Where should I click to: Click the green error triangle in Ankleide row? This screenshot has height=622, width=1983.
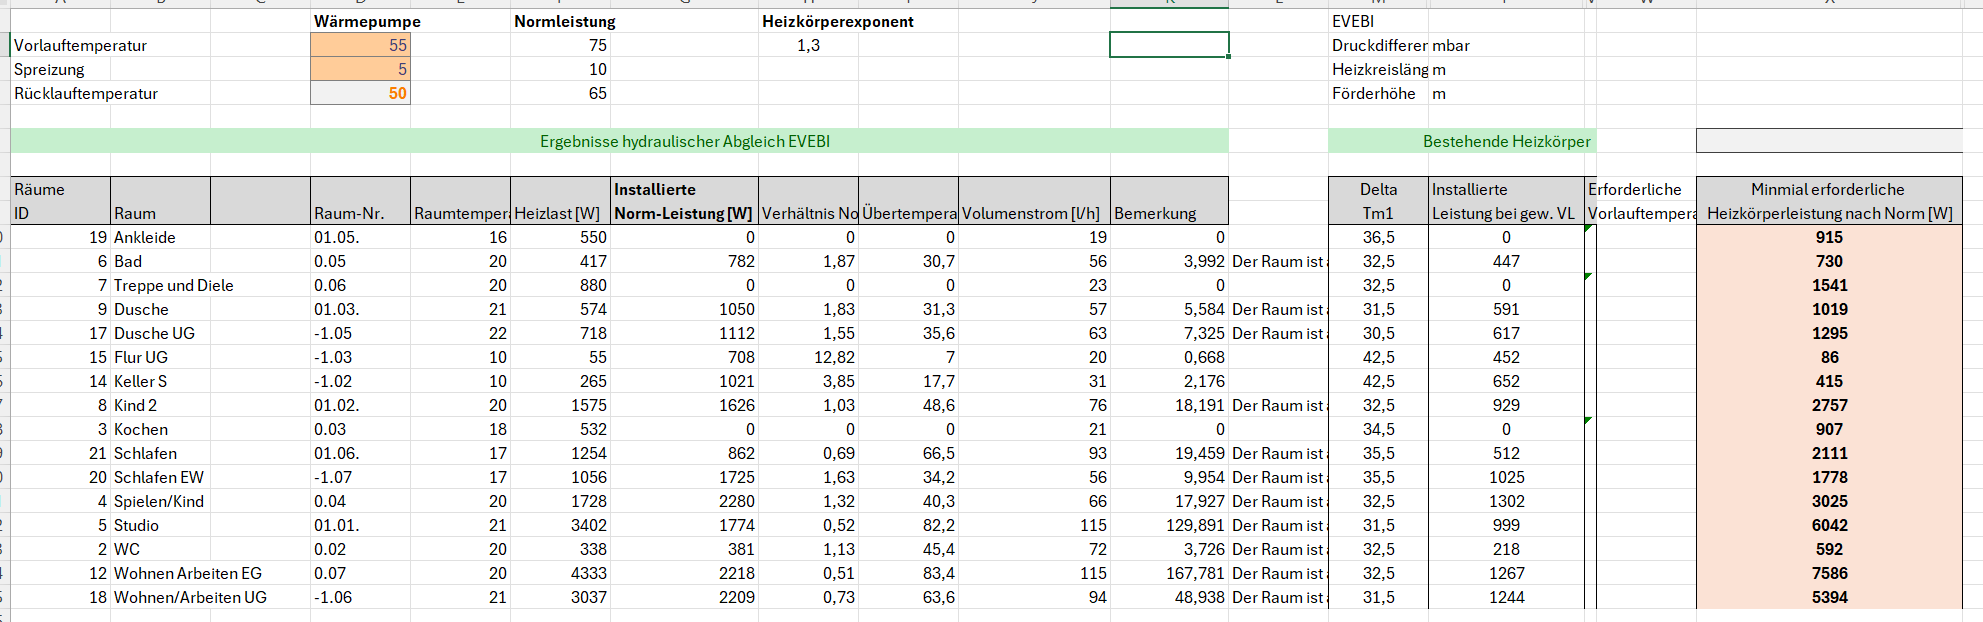click(1590, 229)
